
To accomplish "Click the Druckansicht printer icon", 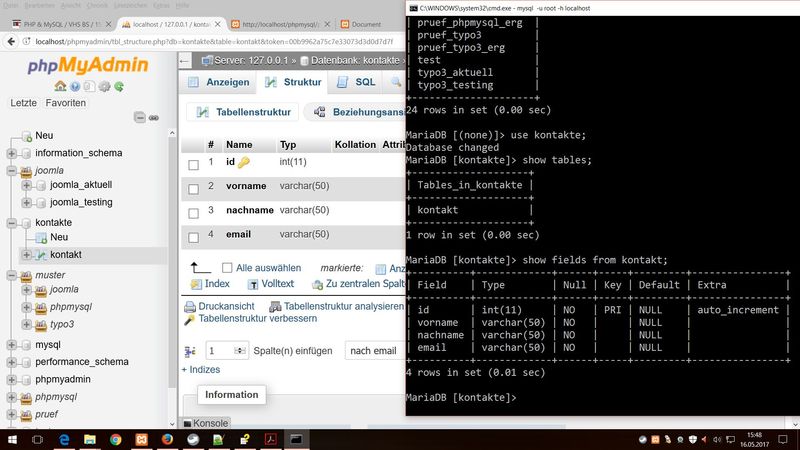I will tap(190, 306).
